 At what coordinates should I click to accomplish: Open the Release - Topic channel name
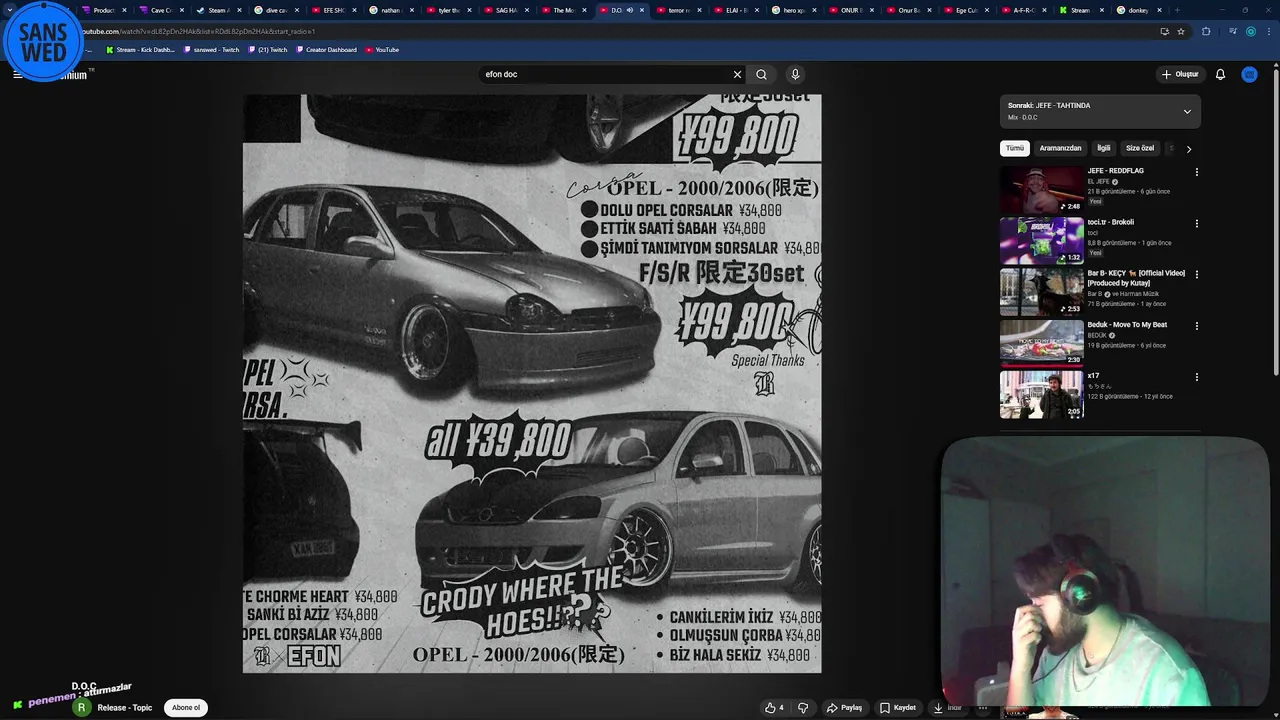click(125, 708)
